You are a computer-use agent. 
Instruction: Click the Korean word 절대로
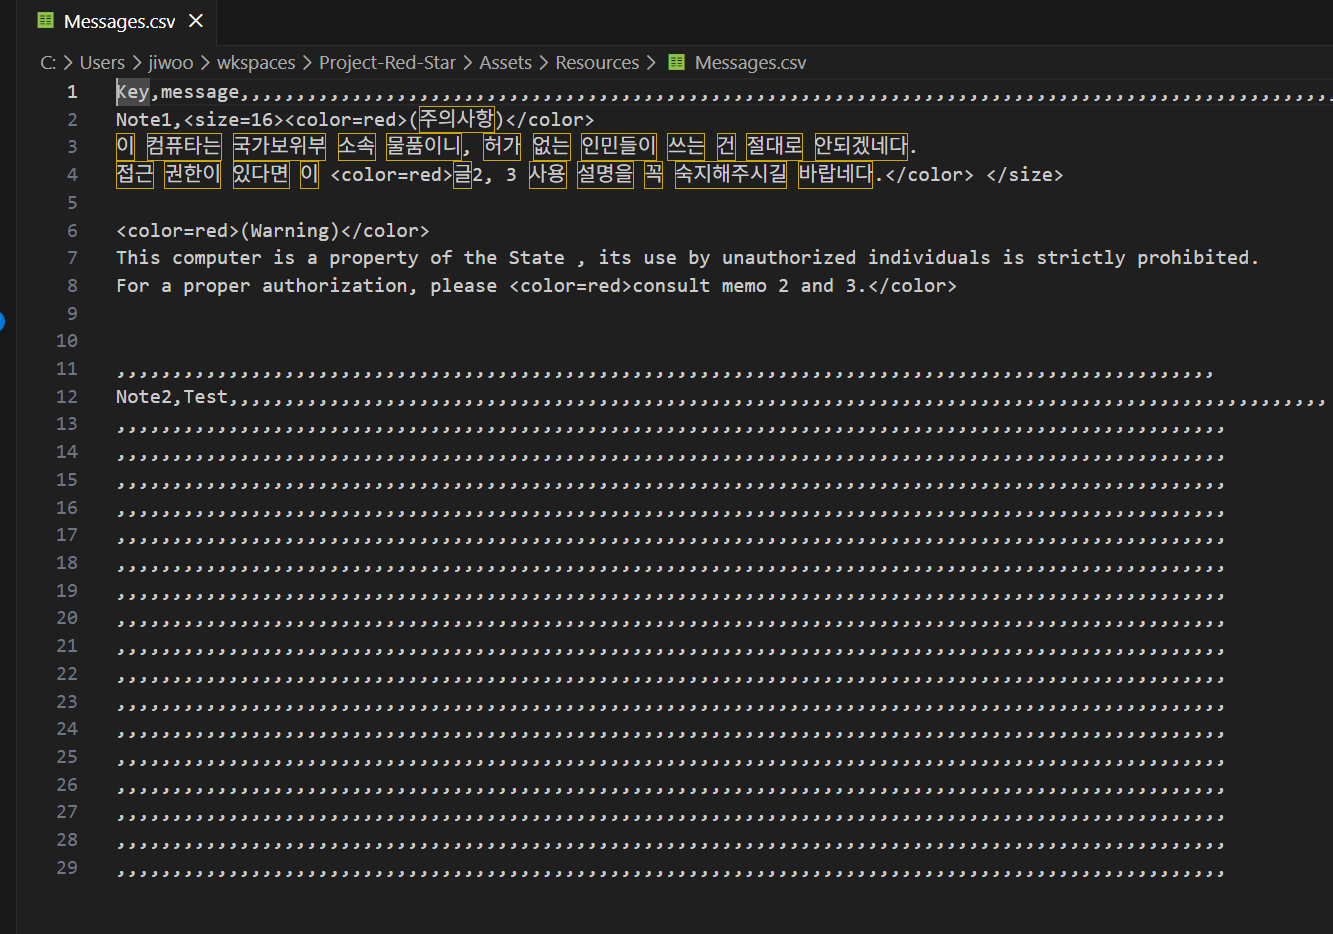tap(774, 146)
